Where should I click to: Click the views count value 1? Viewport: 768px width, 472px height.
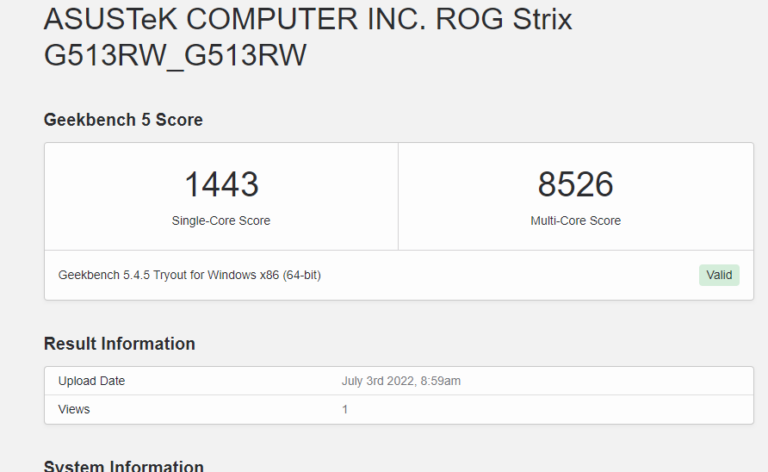[345, 409]
